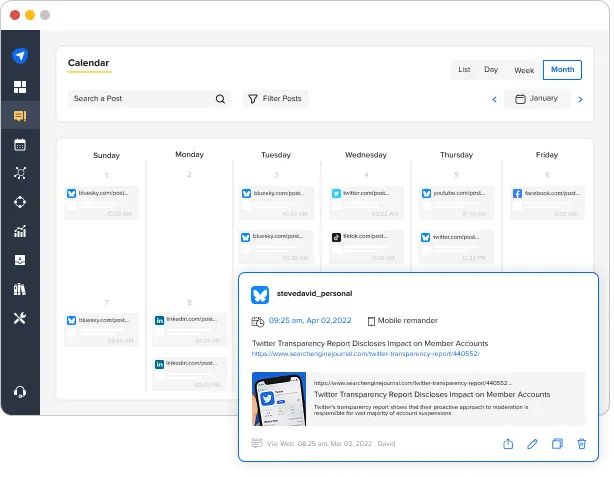
Task: Open the crosshair target sidebar icon
Action: tap(20, 202)
